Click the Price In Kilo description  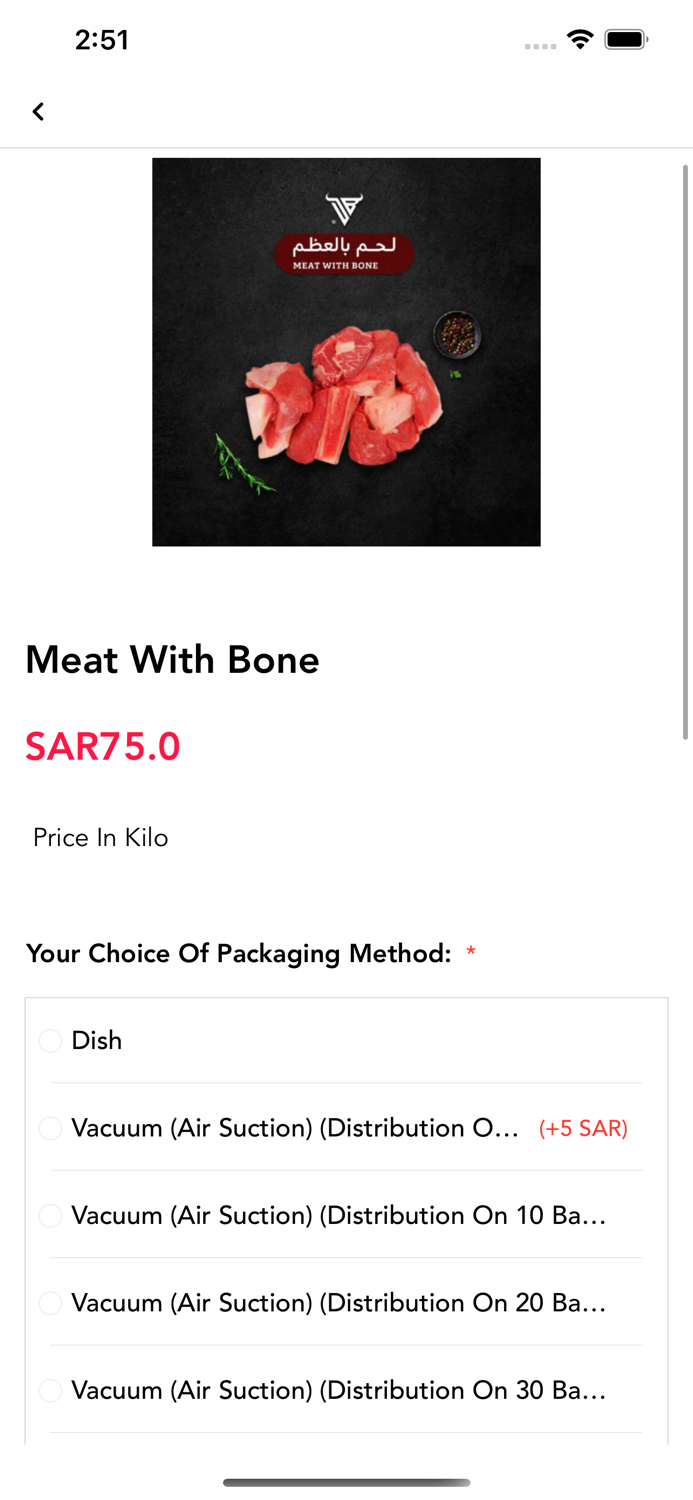pos(100,838)
